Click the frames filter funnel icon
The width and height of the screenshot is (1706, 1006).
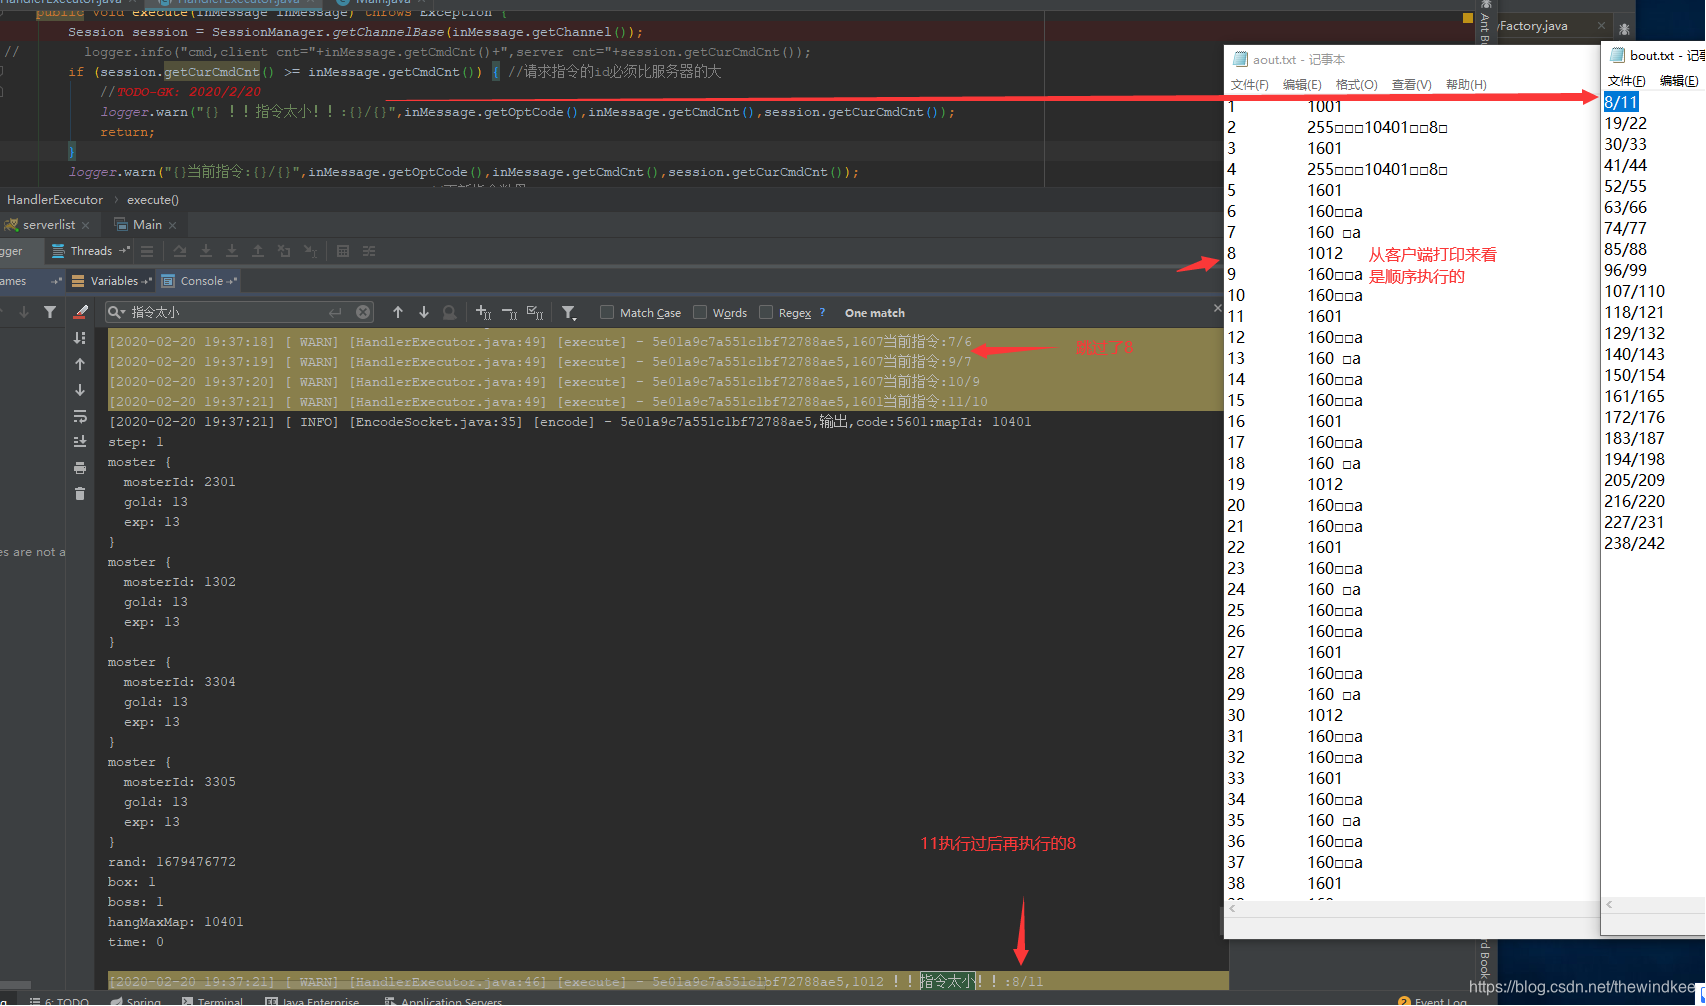(50, 312)
